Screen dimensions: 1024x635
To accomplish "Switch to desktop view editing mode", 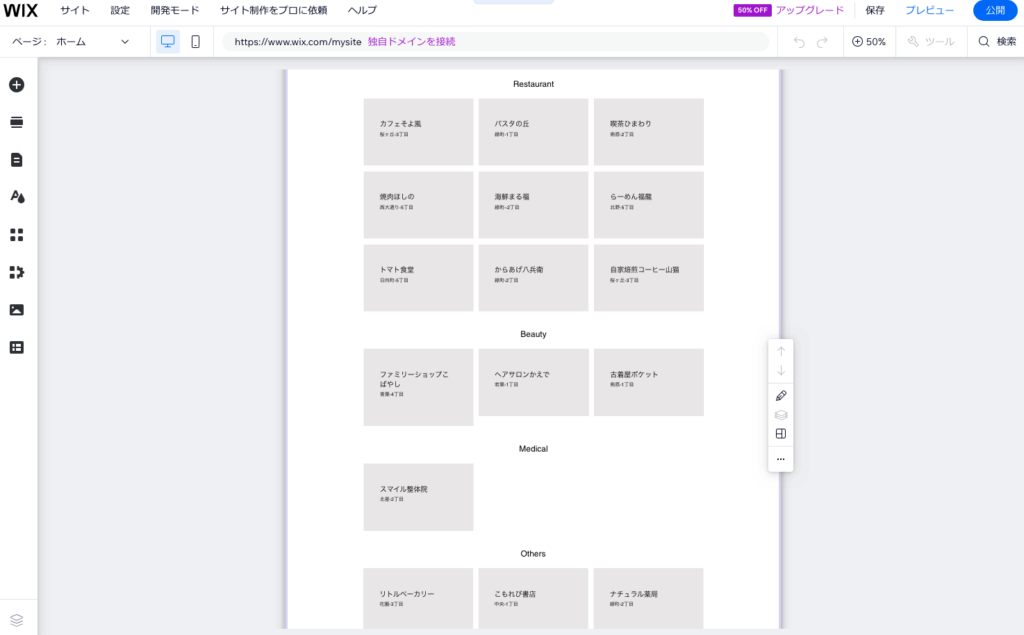I will [x=167, y=42].
